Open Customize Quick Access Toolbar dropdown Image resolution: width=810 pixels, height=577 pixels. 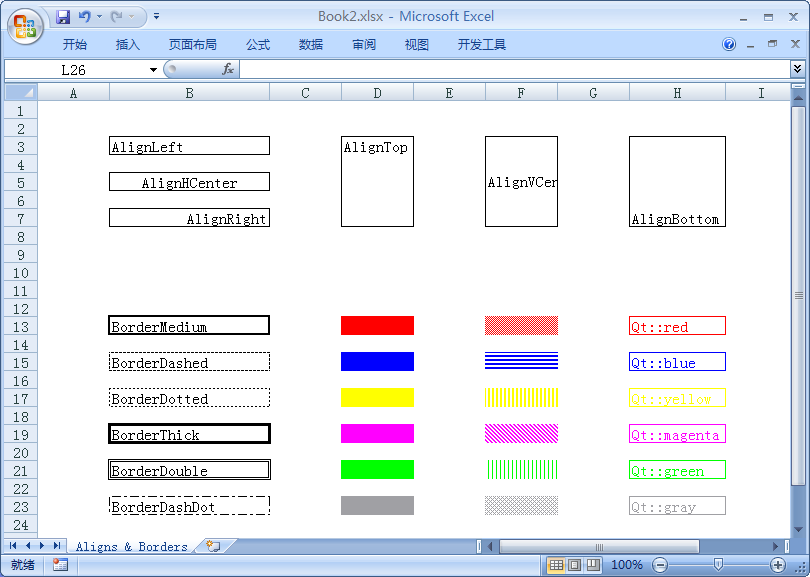[x=156, y=17]
